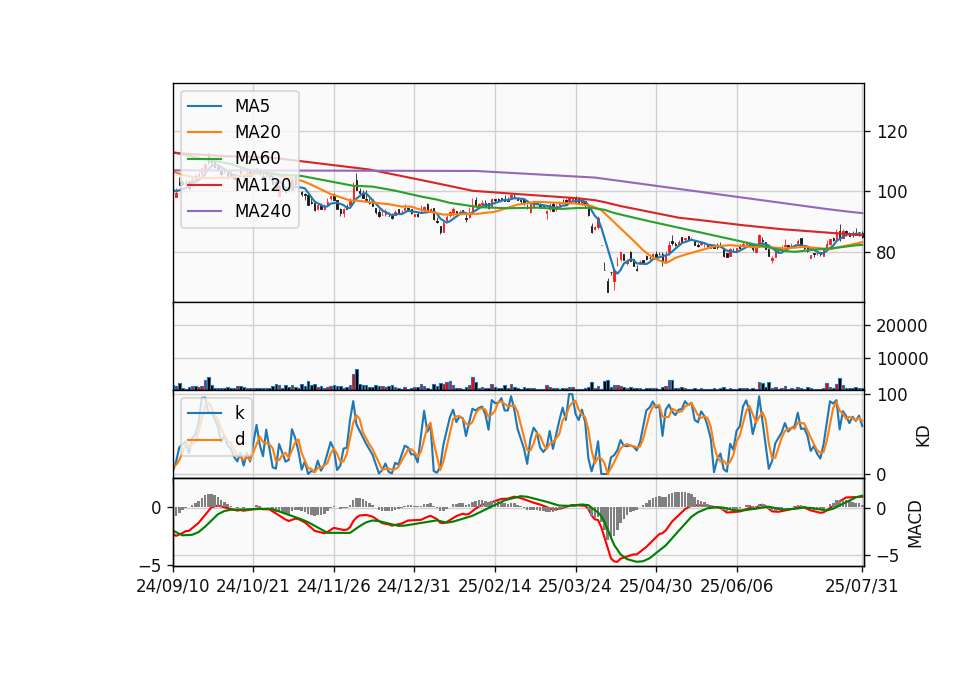The height and width of the screenshot is (690, 960).
Task: Click the 80 price axis label
Action: [886, 253]
